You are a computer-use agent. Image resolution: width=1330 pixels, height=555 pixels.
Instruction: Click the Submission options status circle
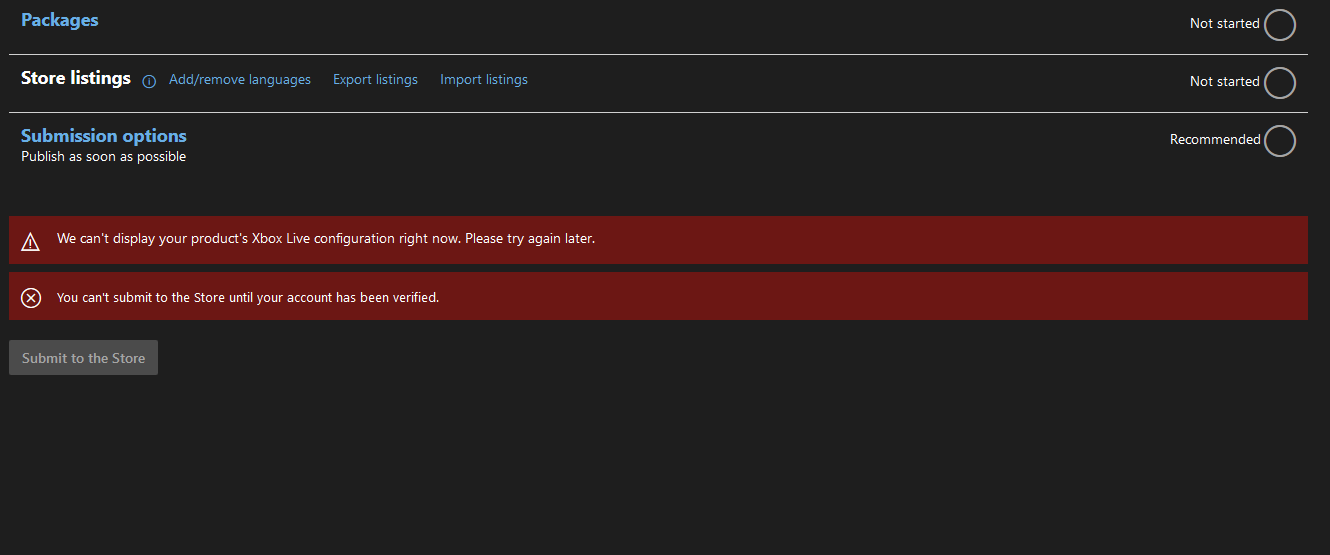1280,141
